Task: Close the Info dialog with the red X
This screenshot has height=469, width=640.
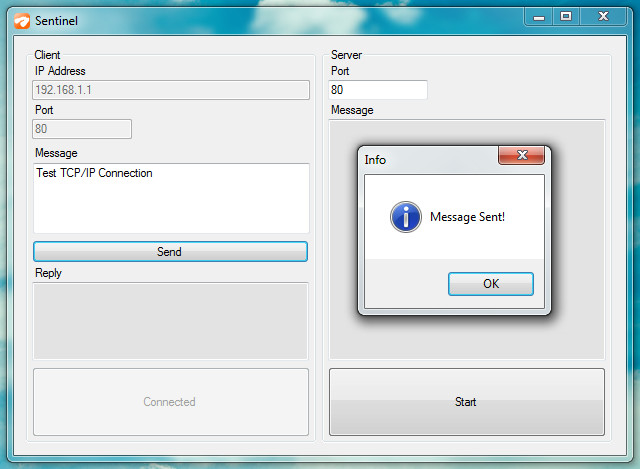Action: tap(521, 155)
